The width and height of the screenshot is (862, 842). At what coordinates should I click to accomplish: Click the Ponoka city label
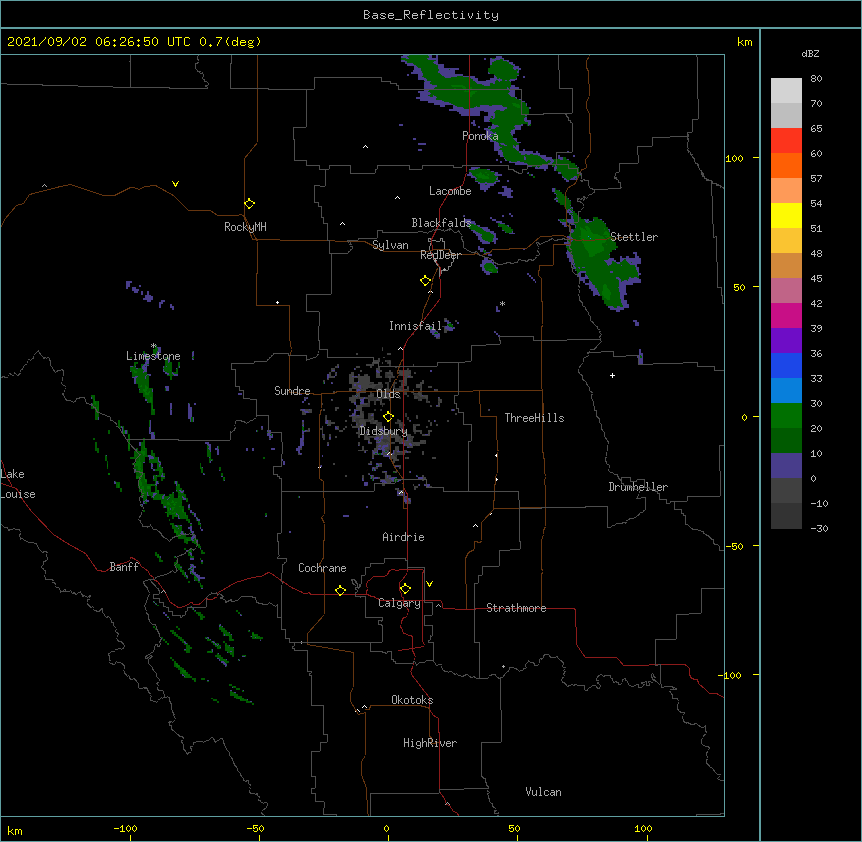click(480, 136)
